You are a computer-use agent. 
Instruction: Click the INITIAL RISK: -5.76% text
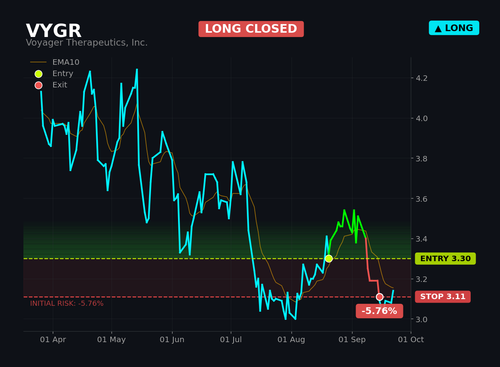(67, 303)
